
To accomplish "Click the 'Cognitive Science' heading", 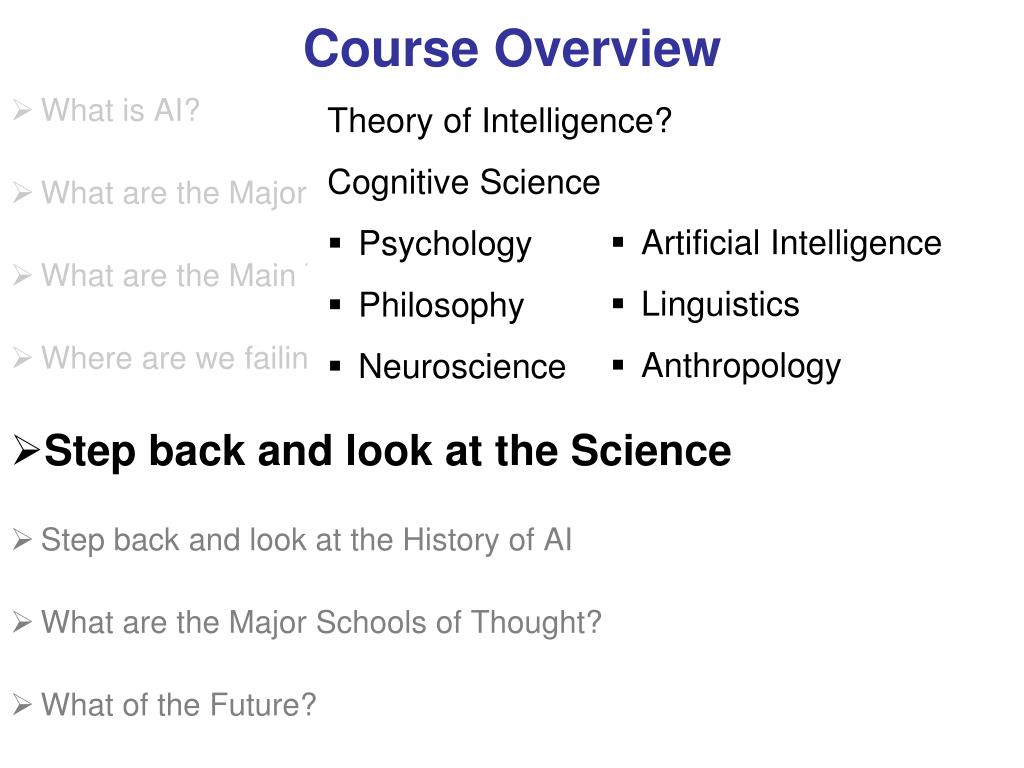I will (464, 182).
